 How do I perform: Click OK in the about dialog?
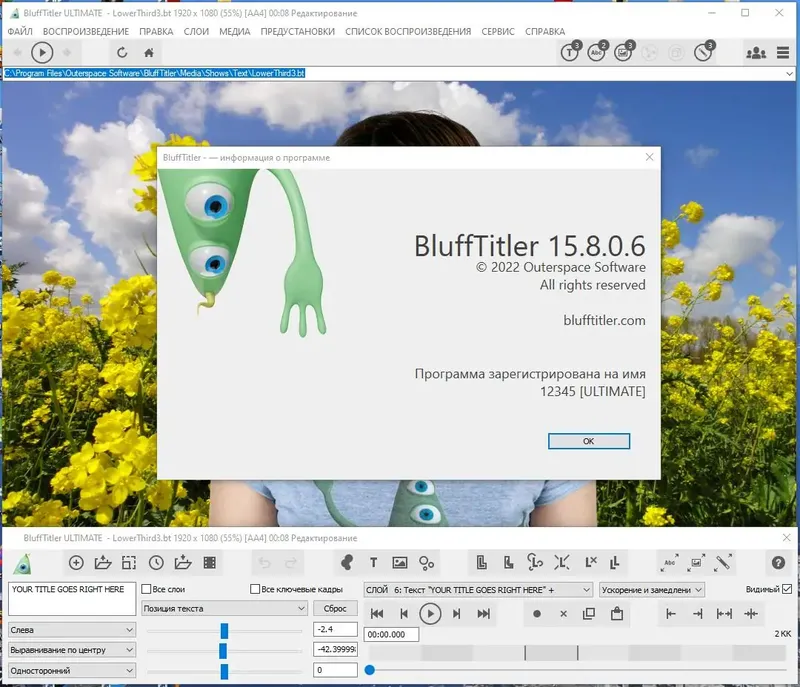589,441
